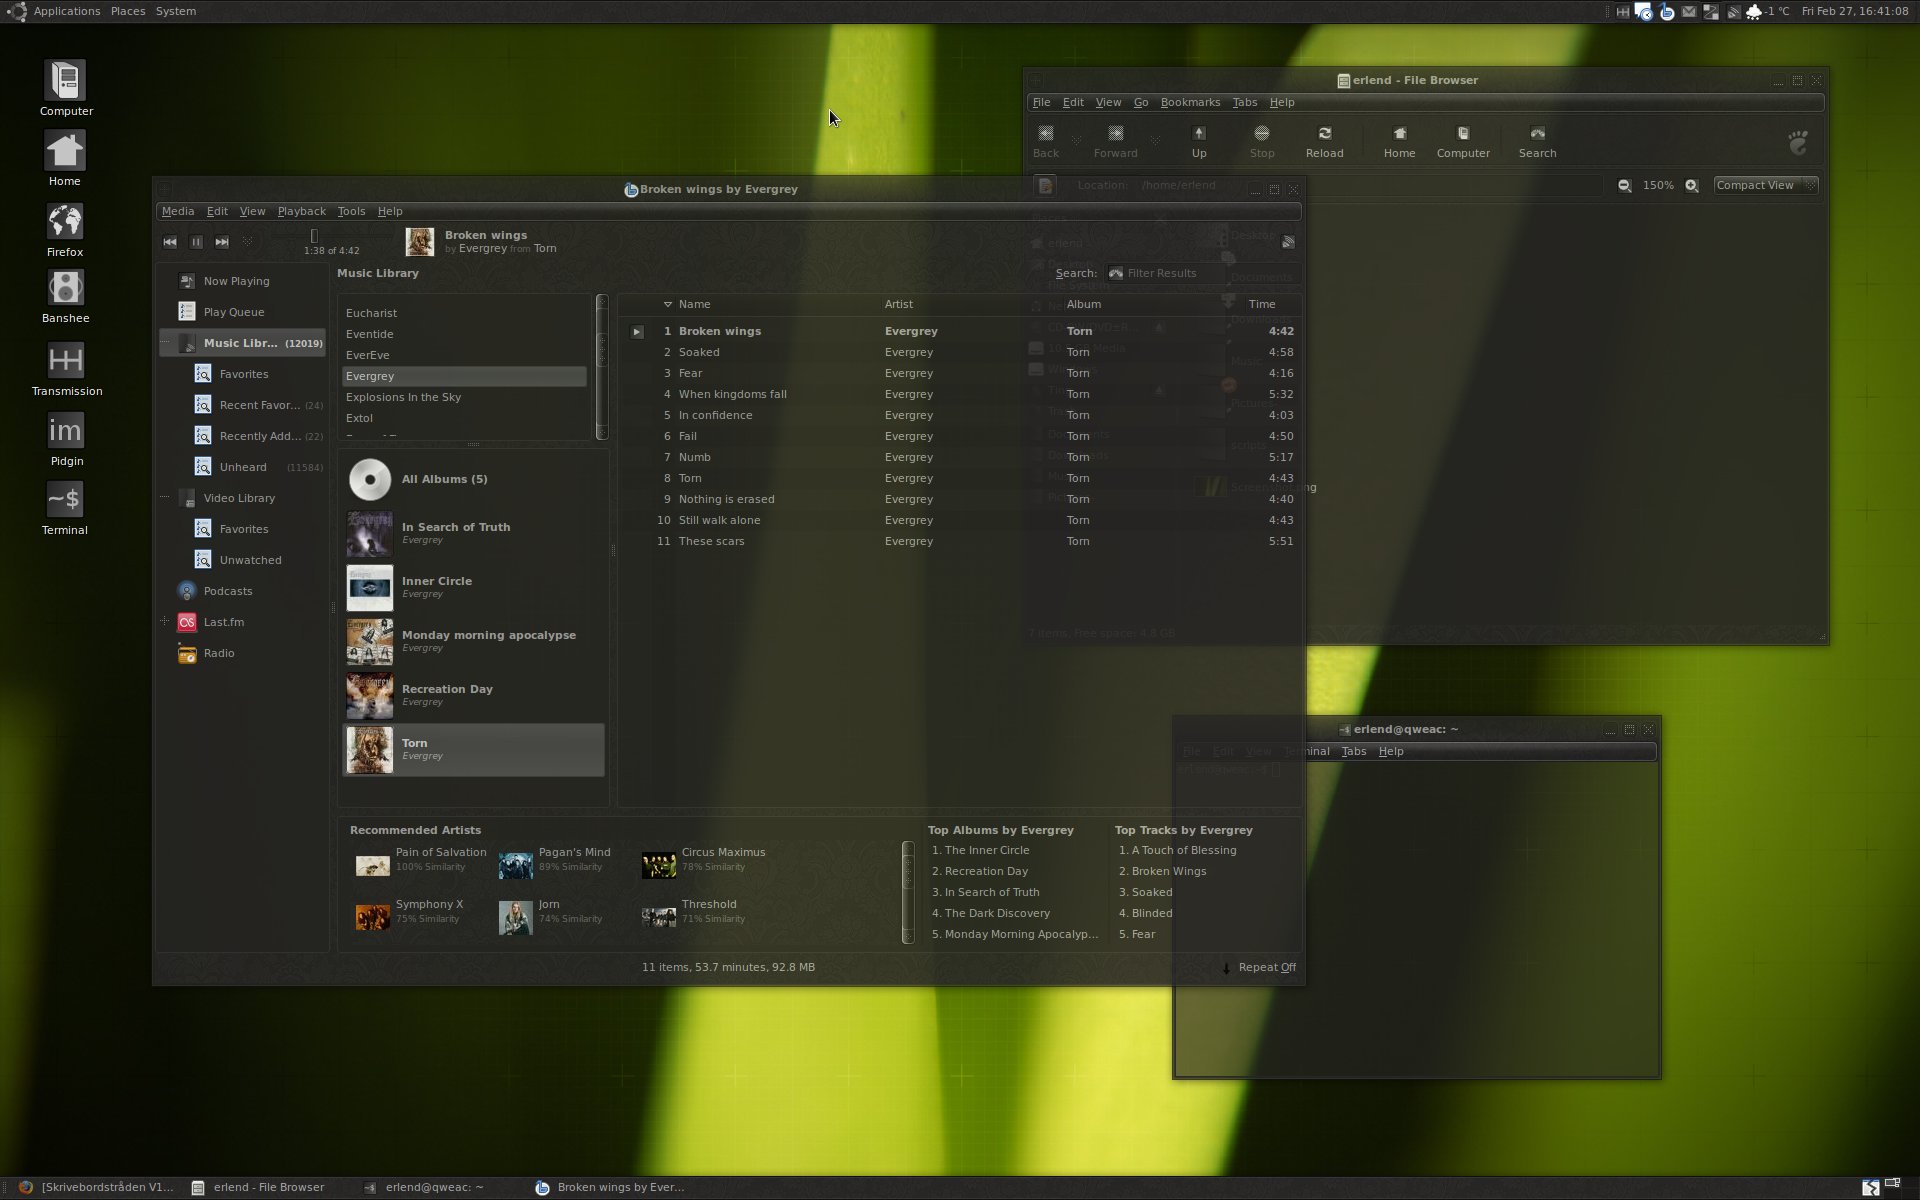This screenshot has height=1200, width=1920.
Task: Select Recreation Day album
Action: (x=473, y=696)
